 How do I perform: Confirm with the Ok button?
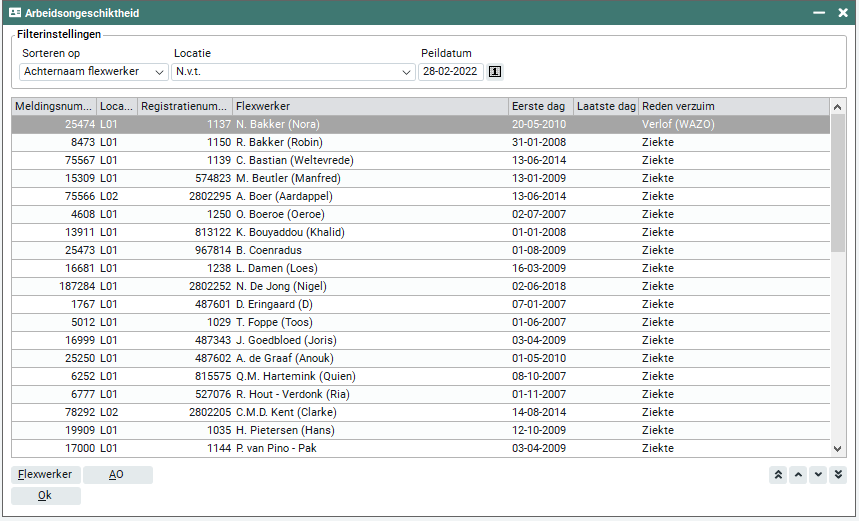click(46, 495)
